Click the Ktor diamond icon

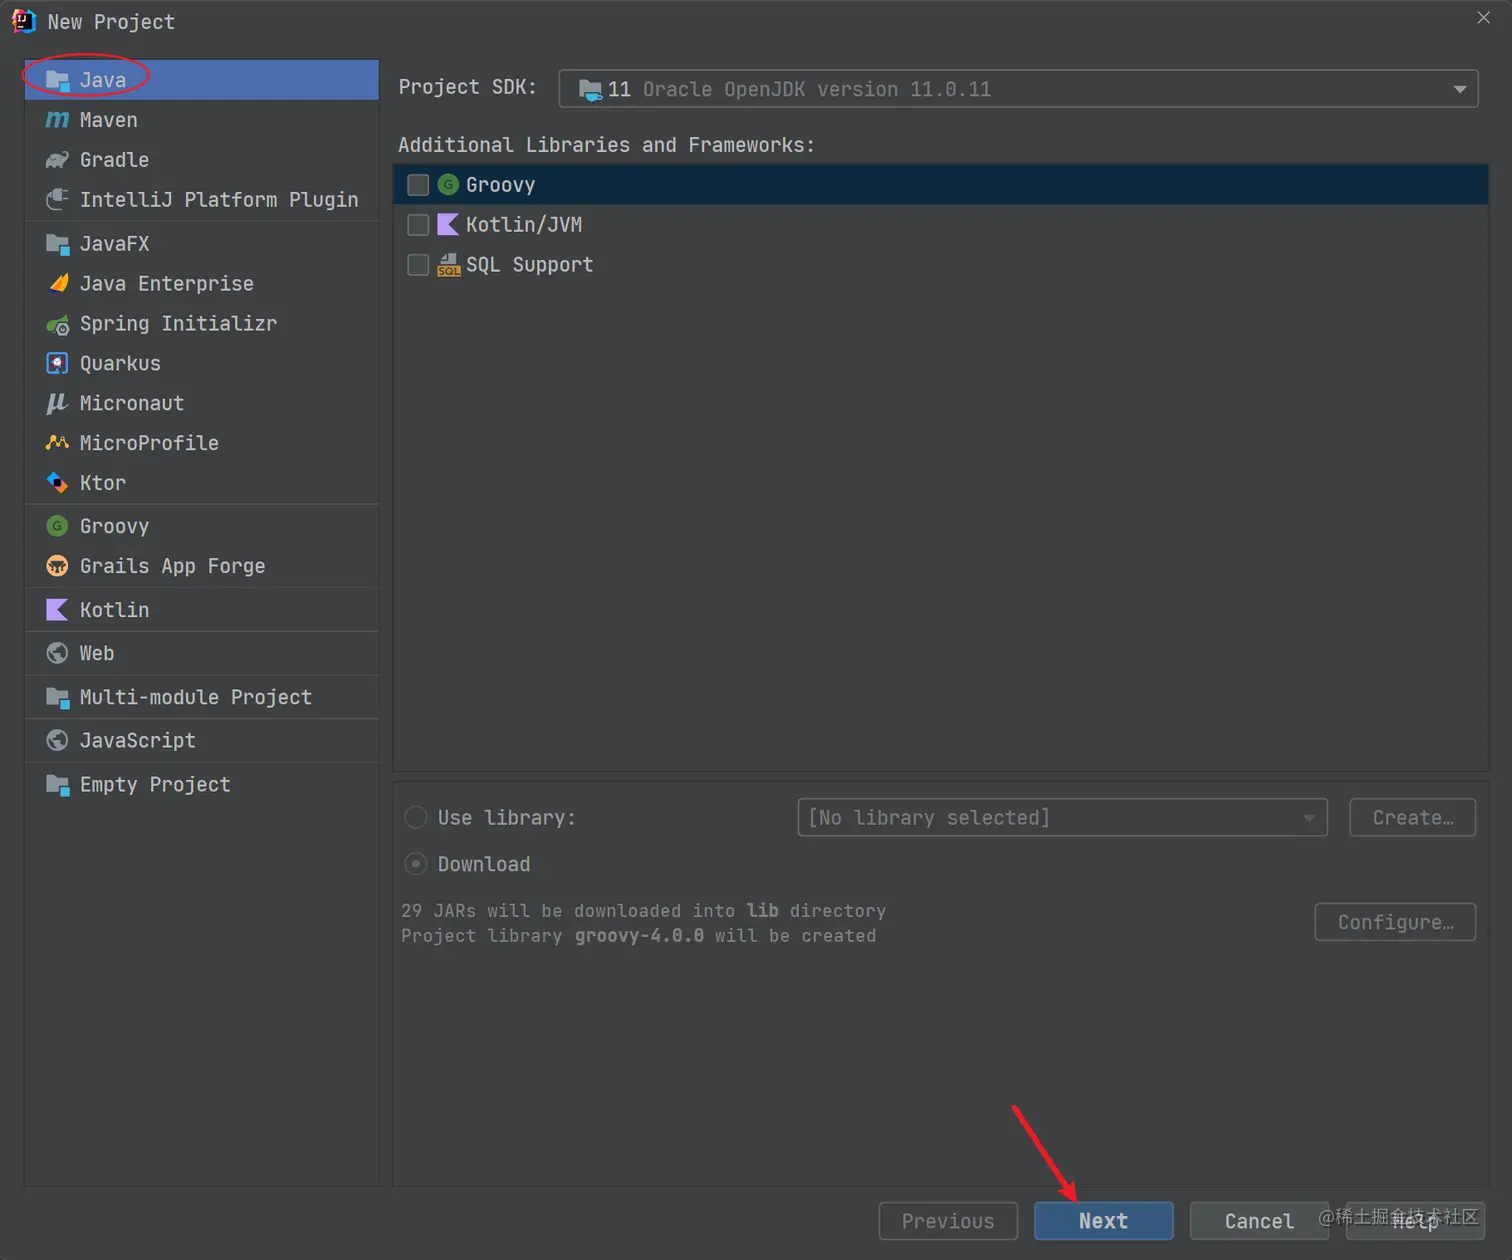pos(57,482)
